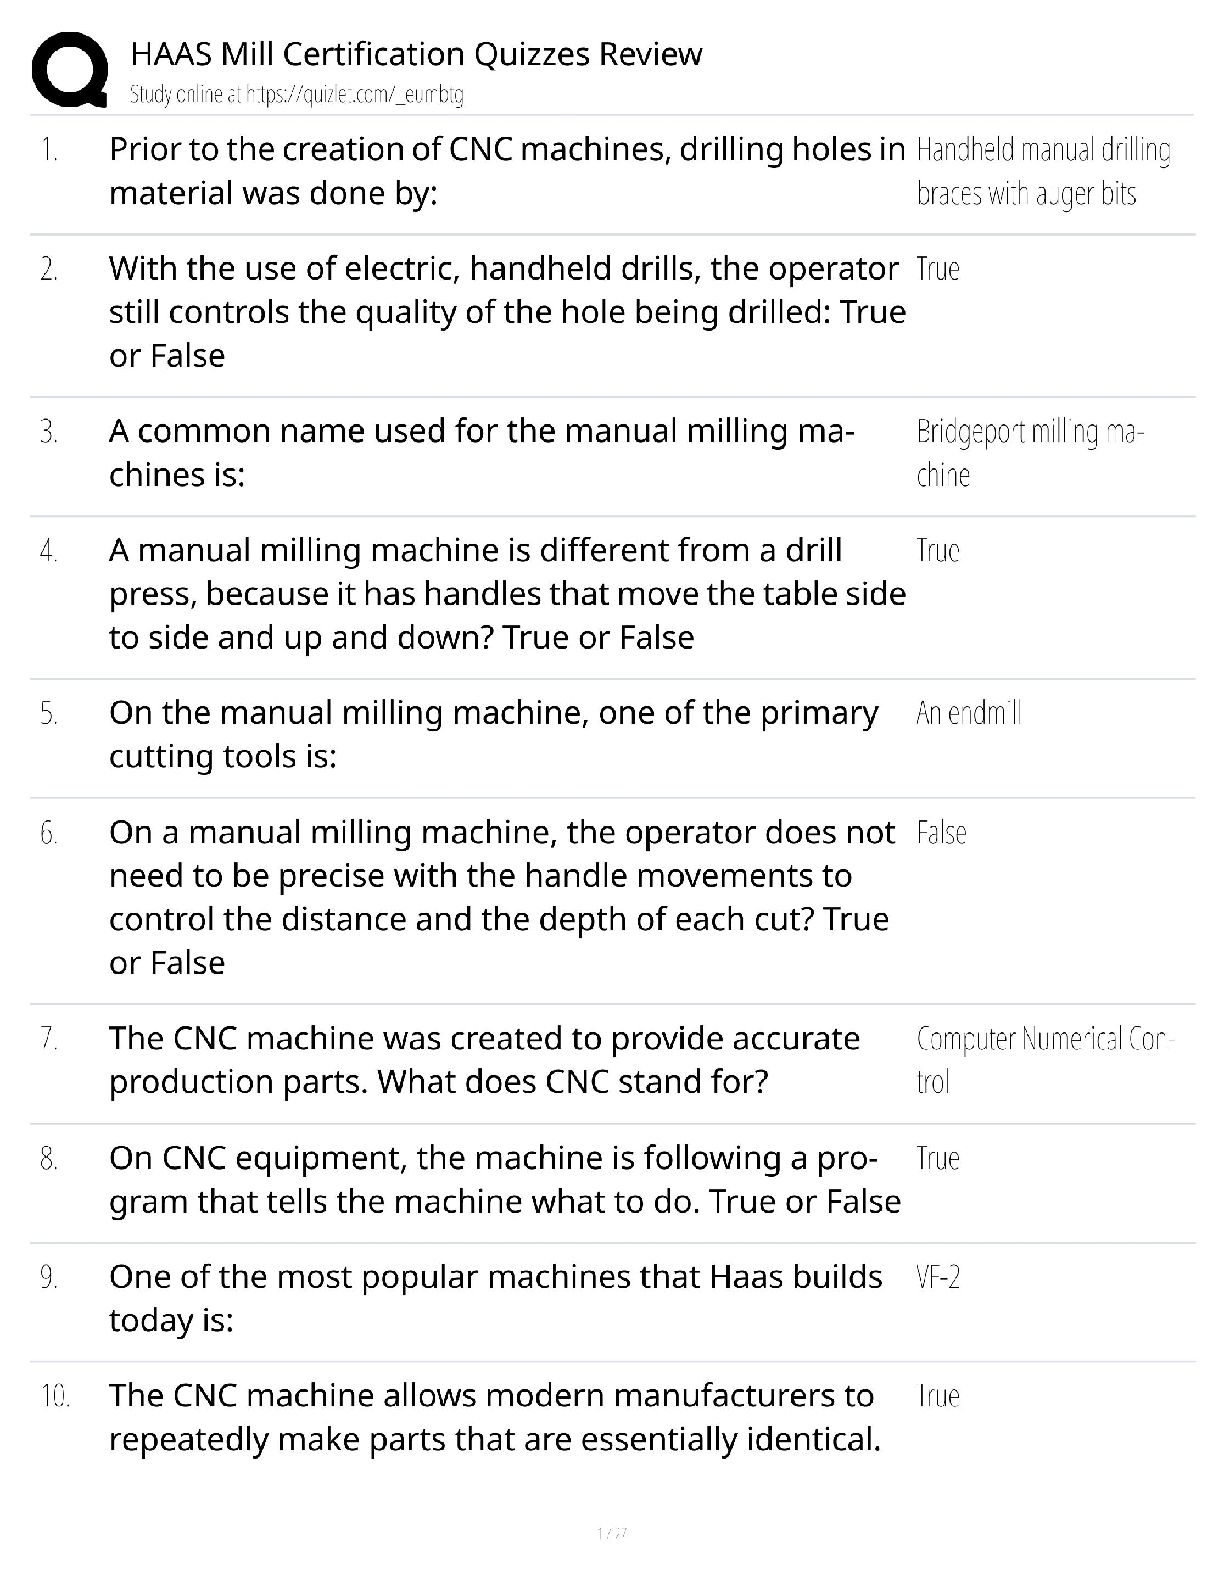Click the 'VF-2' answer
Viewport: 1224px width, 1584px height.
937,1278
